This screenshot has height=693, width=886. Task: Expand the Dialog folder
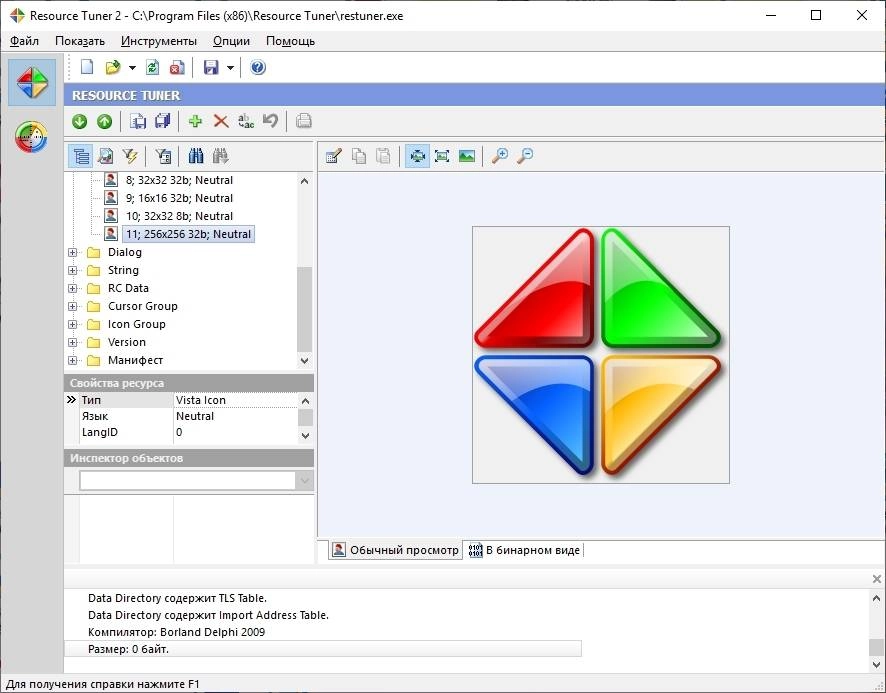pyautogui.click(x=72, y=252)
